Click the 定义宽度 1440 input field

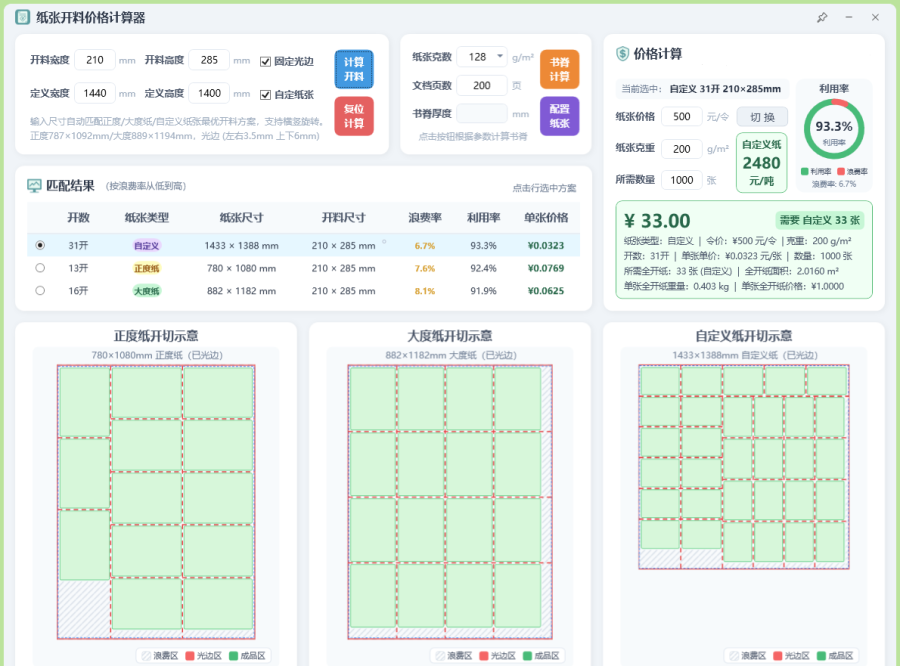pyautogui.click(x=95, y=93)
